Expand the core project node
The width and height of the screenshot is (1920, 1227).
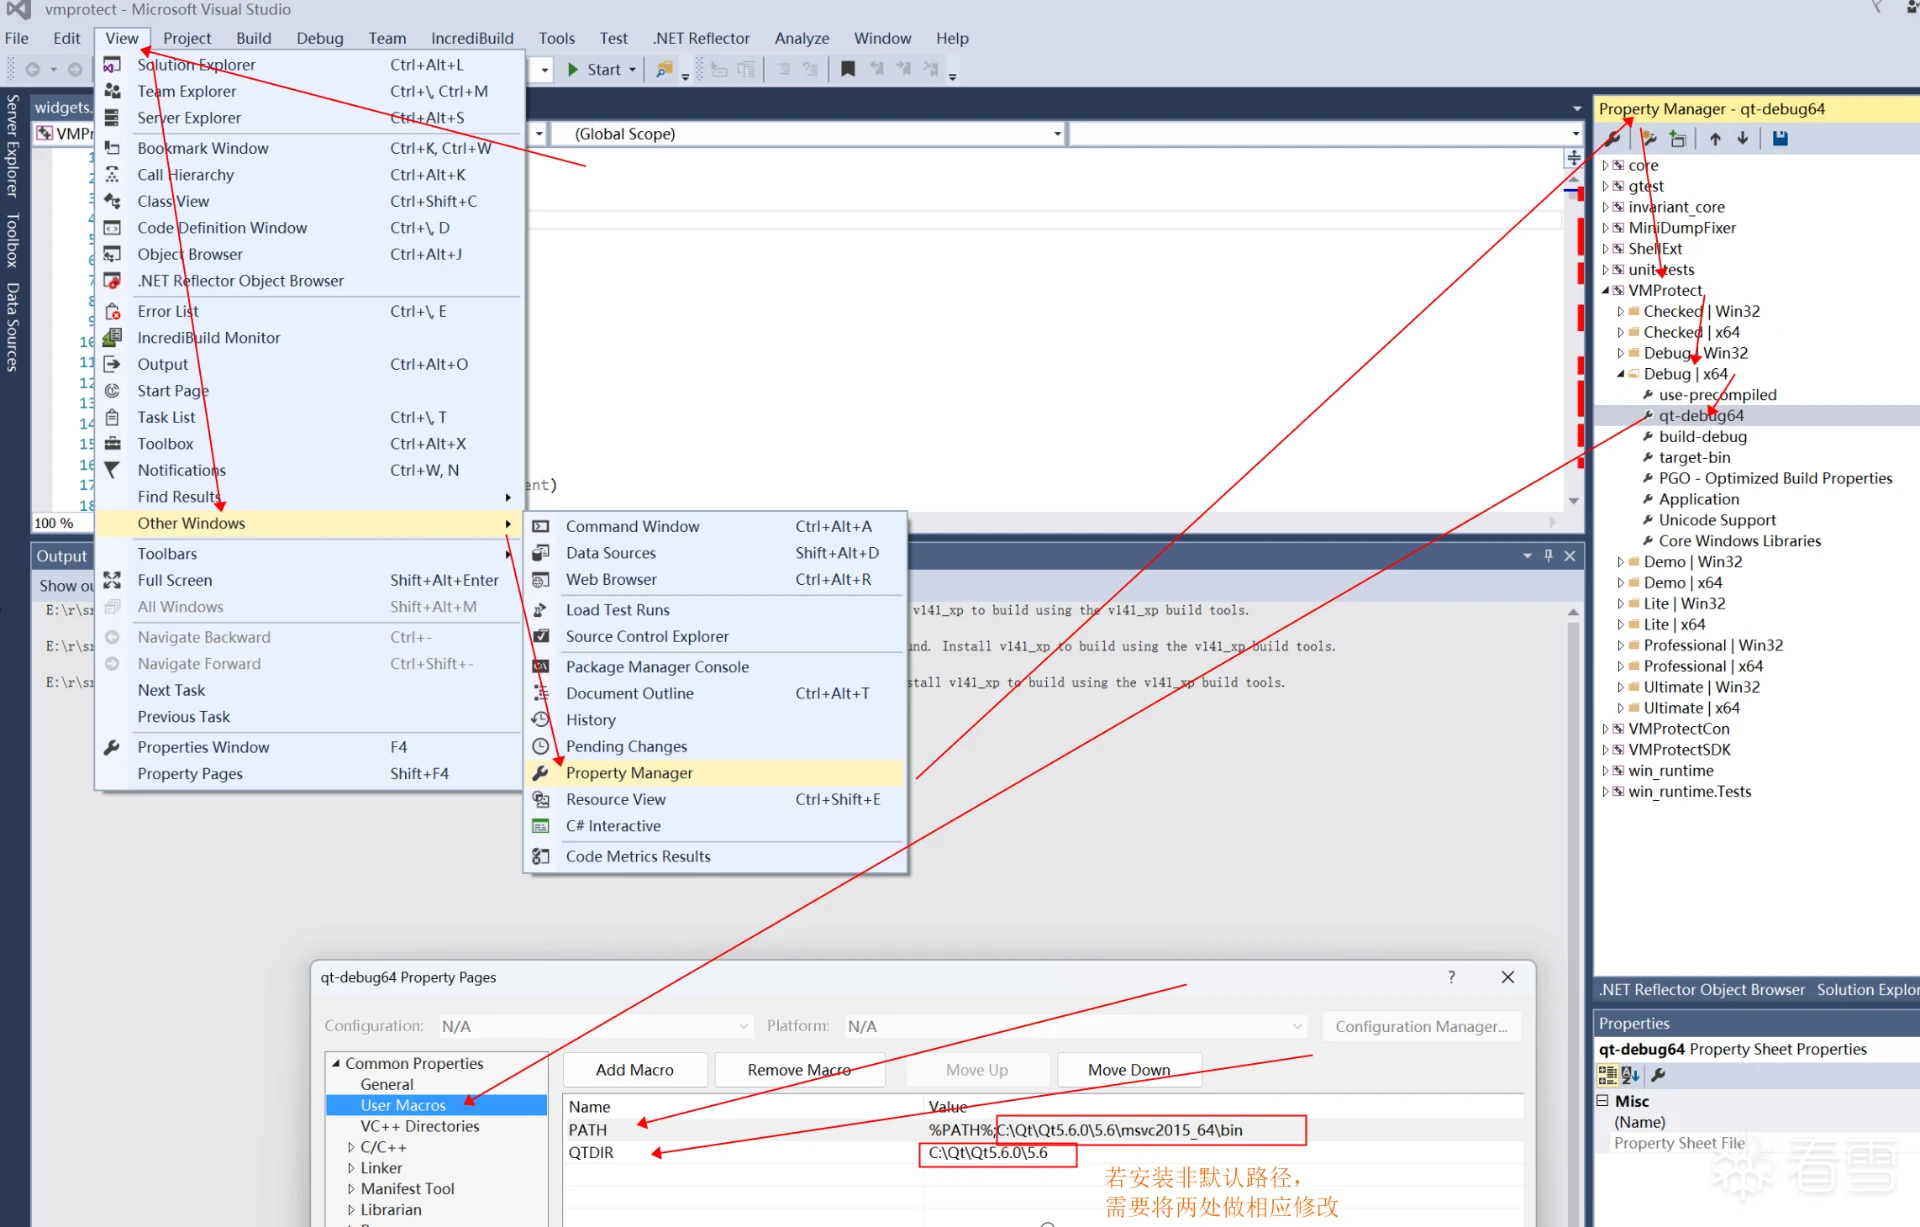(1605, 165)
